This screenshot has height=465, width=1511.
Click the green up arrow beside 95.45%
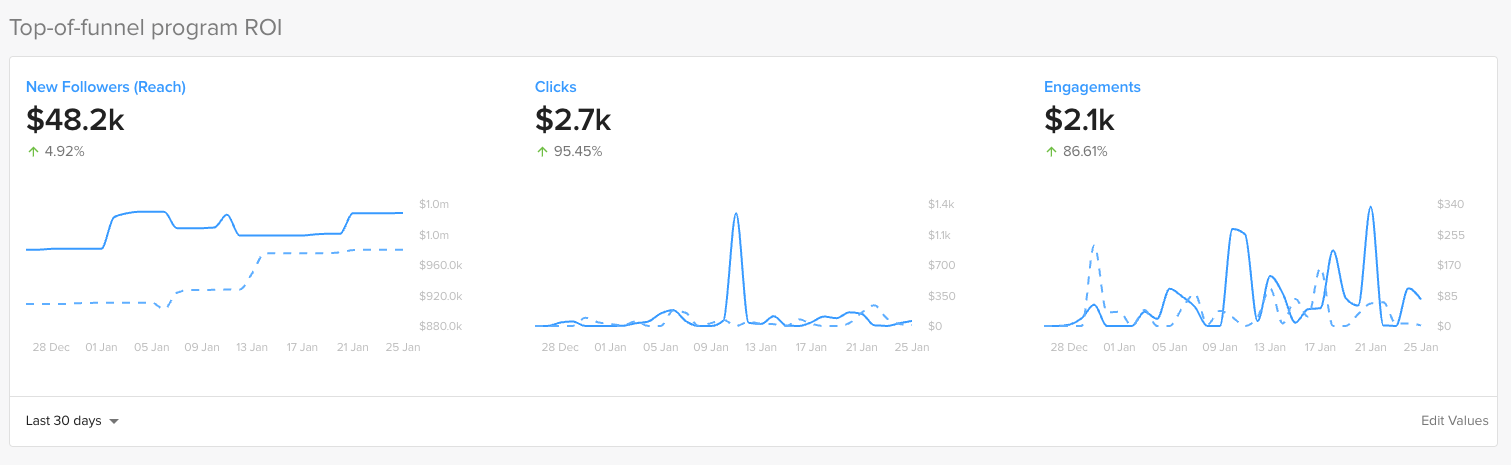[x=542, y=152]
